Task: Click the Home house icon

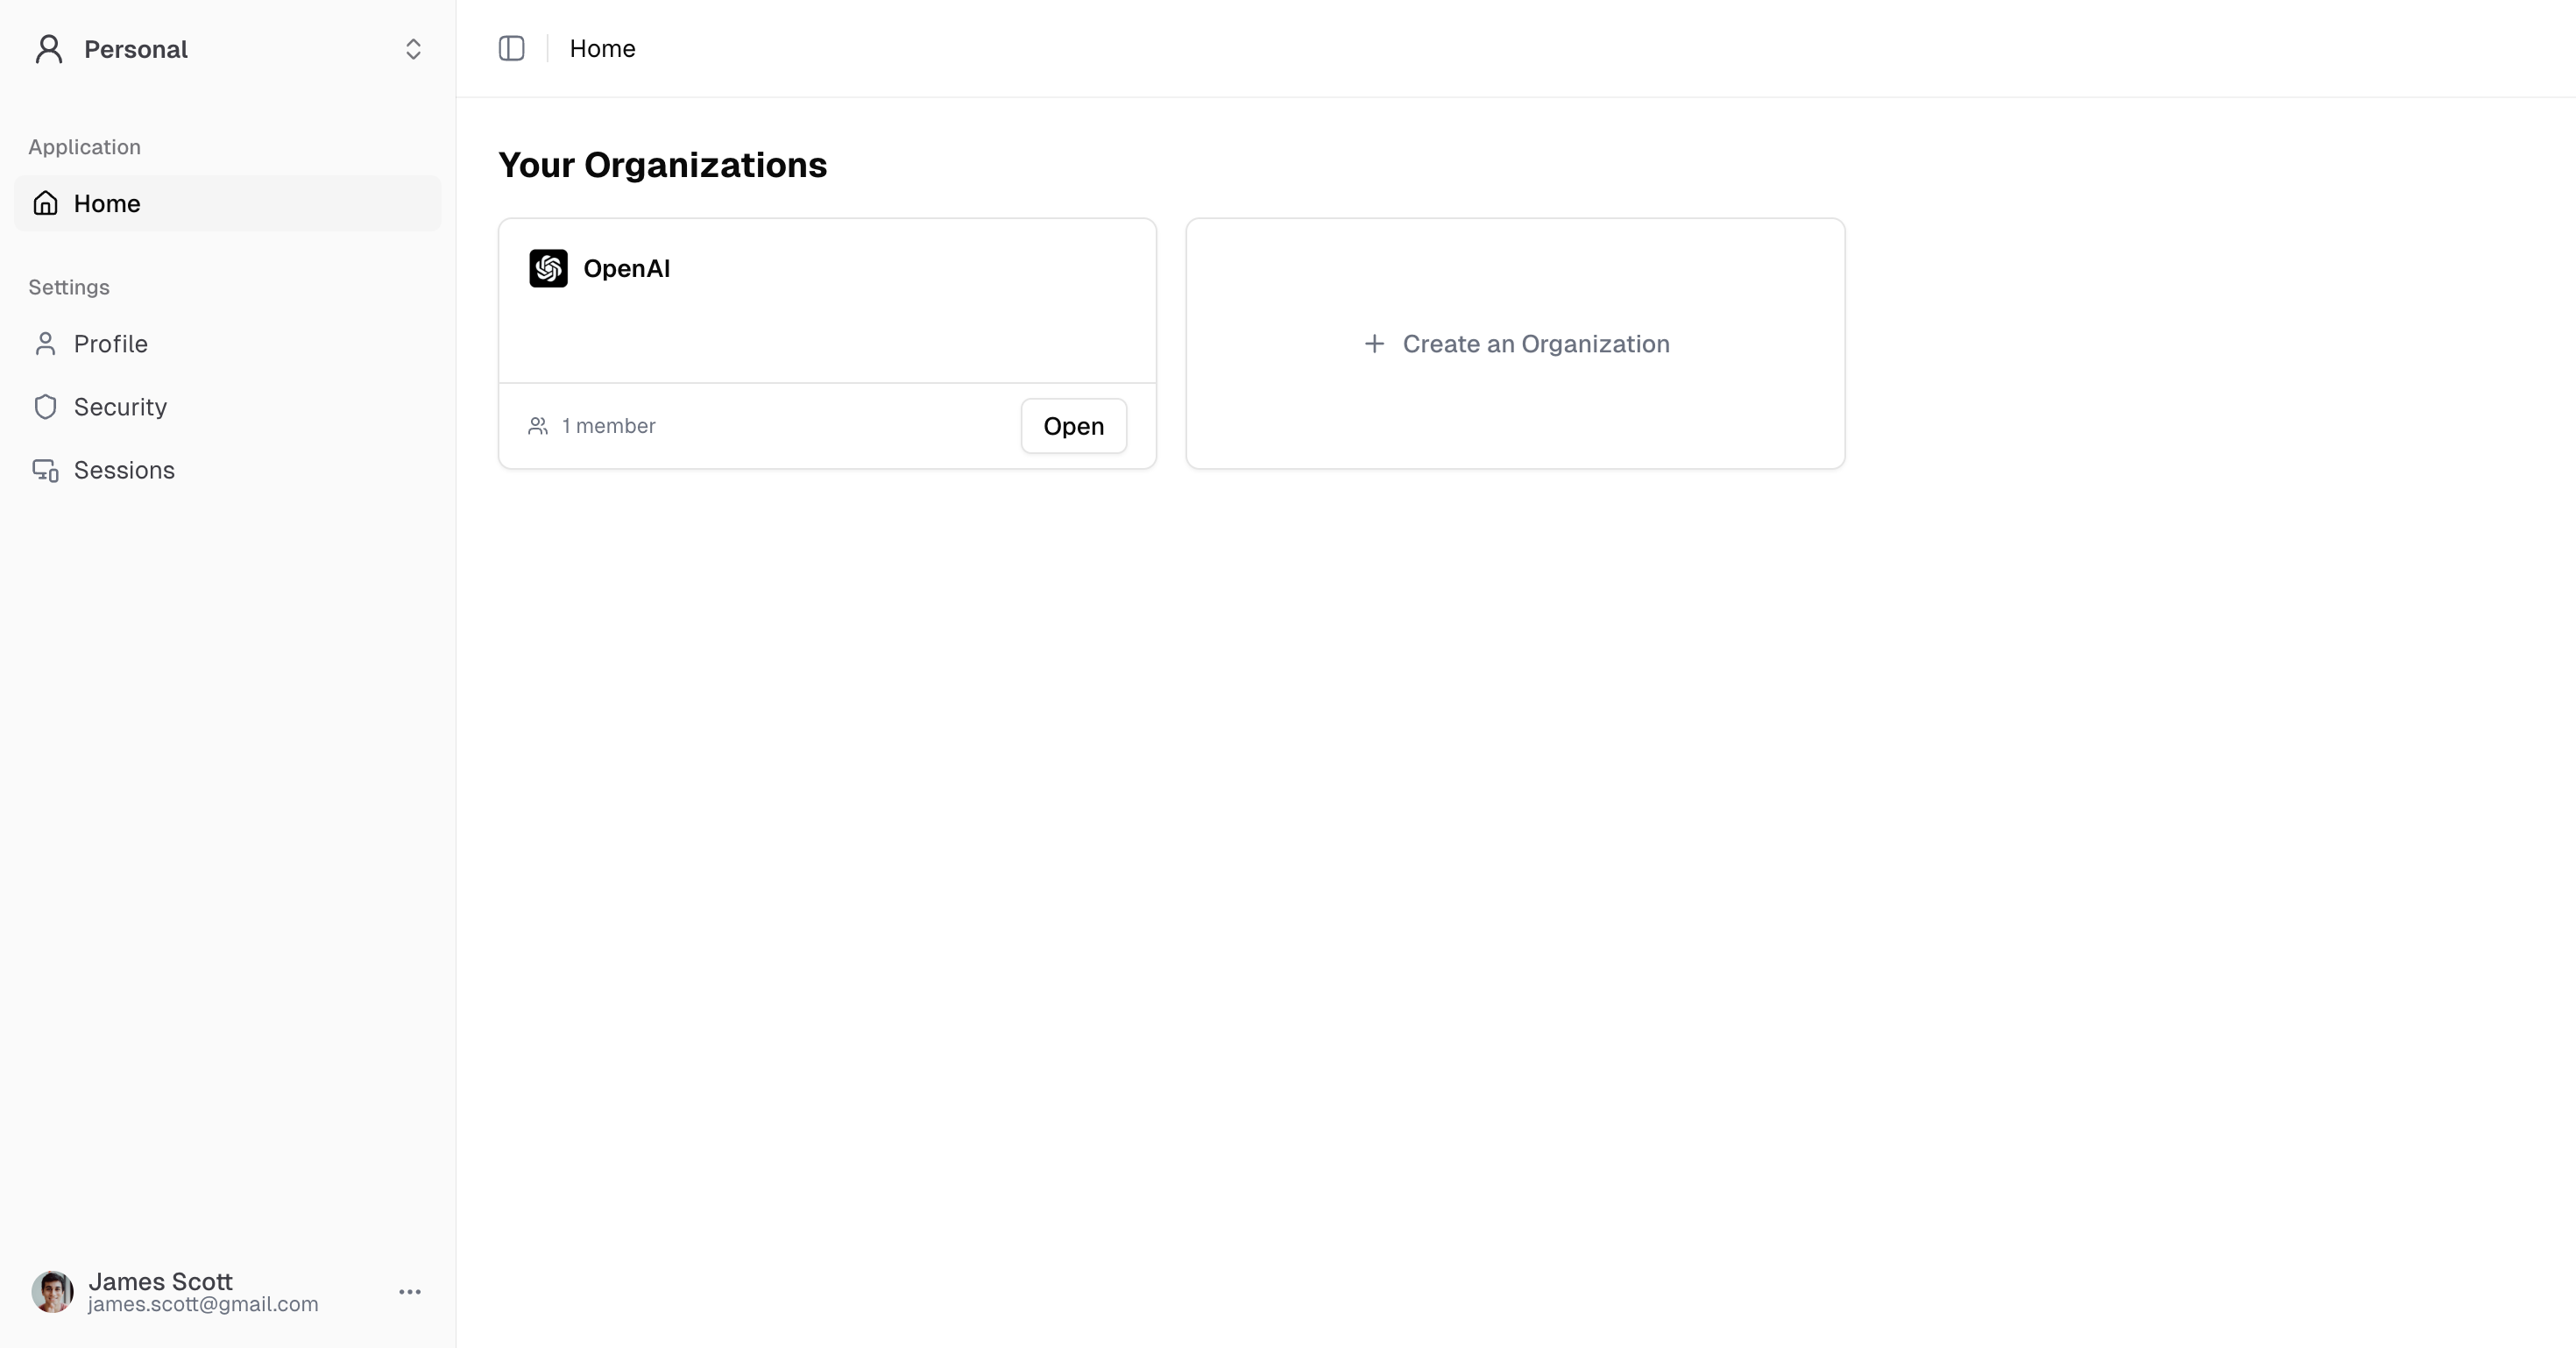Action: [45, 203]
